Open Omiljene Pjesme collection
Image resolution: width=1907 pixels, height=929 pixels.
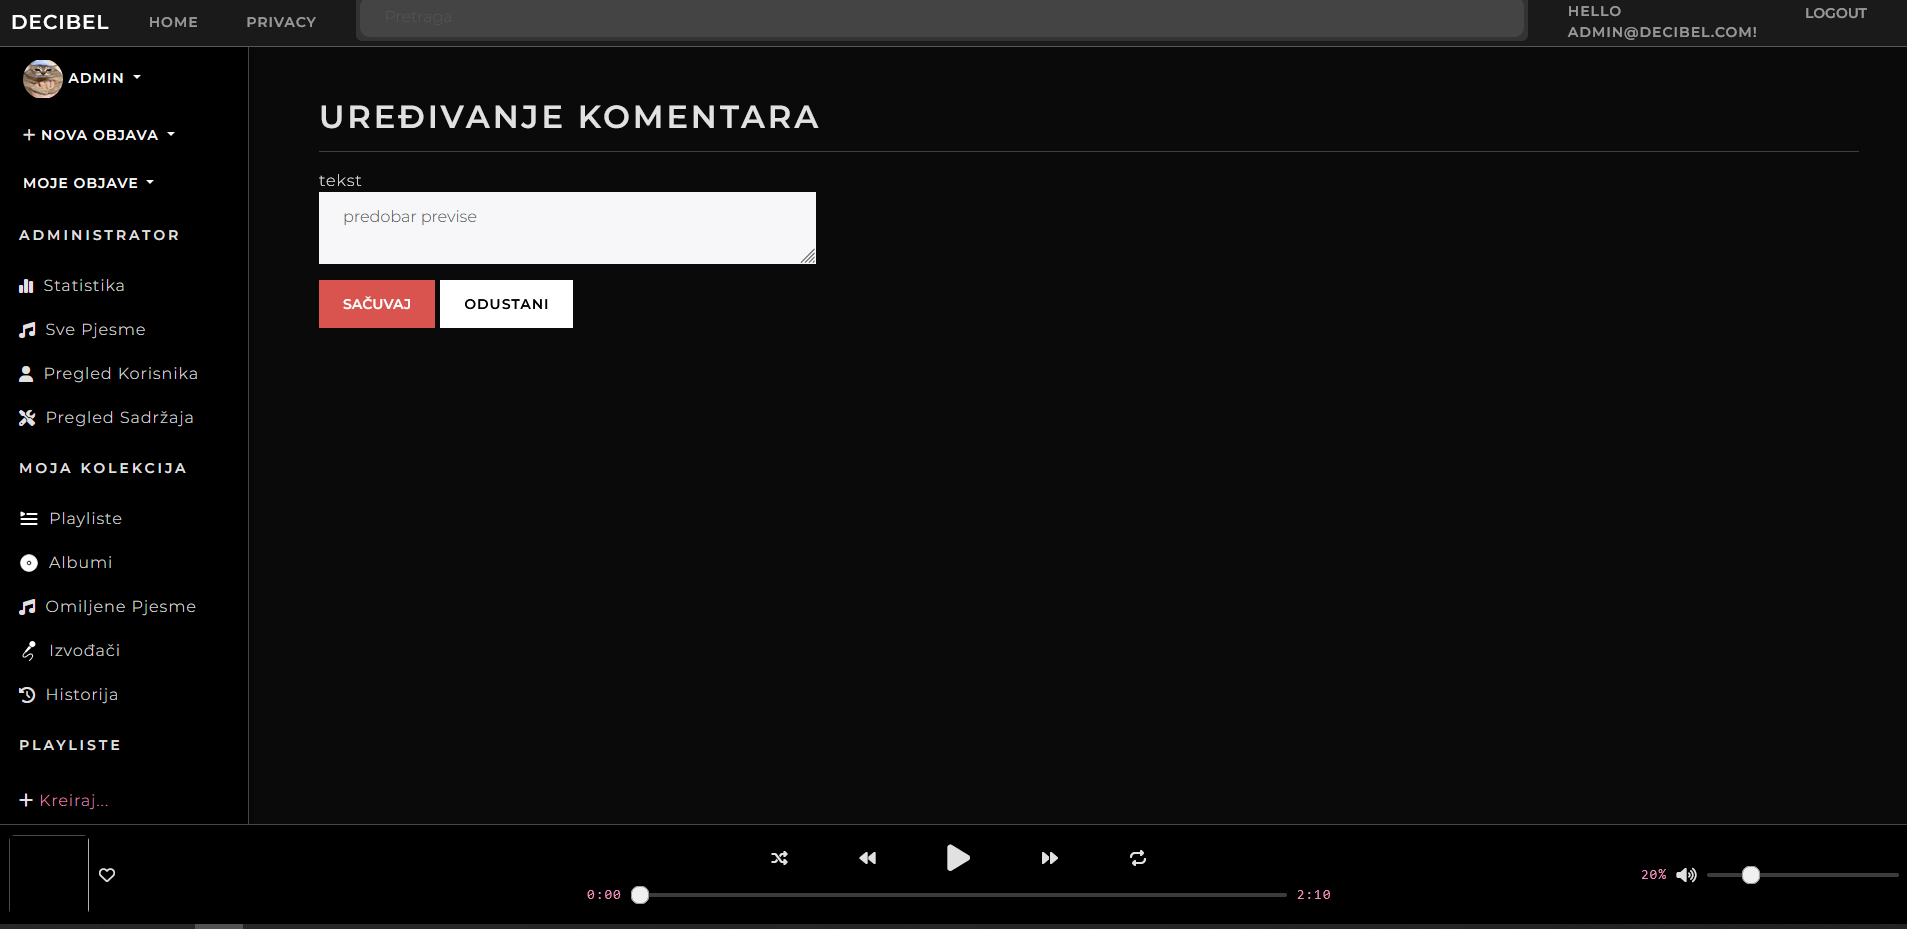tap(120, 607)
